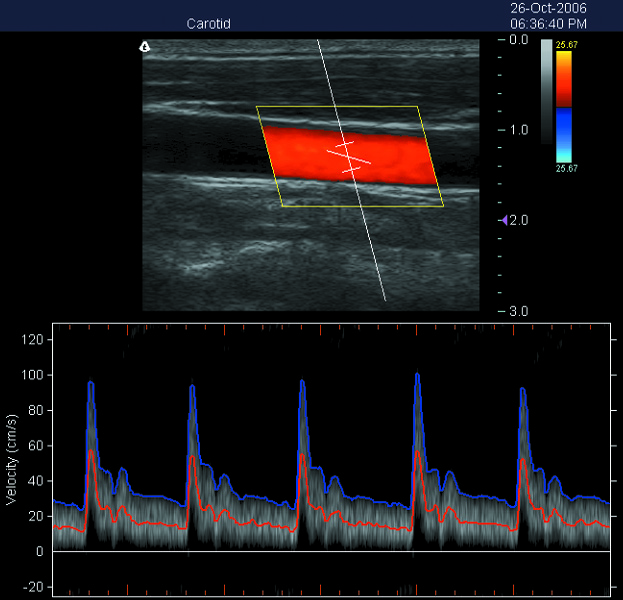Click the probe orientation marker icon

tap(146, 47)
